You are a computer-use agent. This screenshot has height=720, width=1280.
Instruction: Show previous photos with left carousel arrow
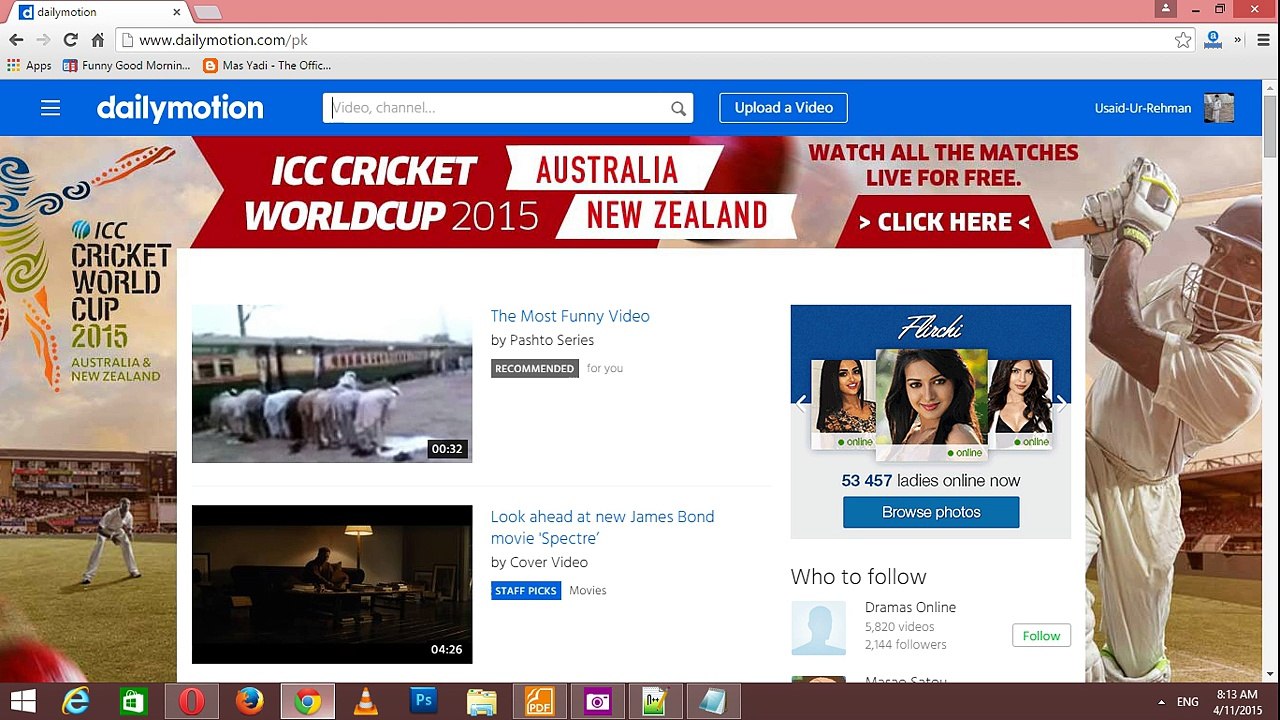tap(801, 403)
